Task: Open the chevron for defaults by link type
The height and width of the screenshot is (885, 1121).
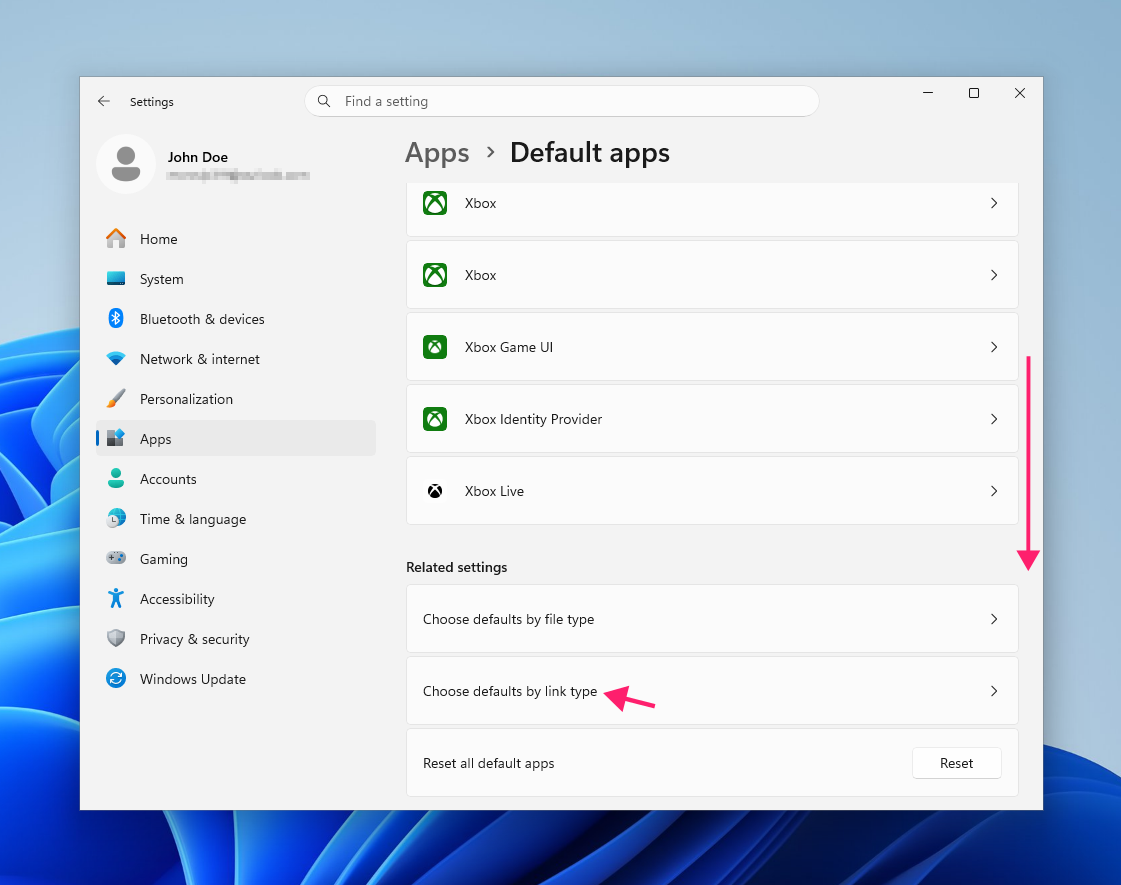Action: [994, 691]
